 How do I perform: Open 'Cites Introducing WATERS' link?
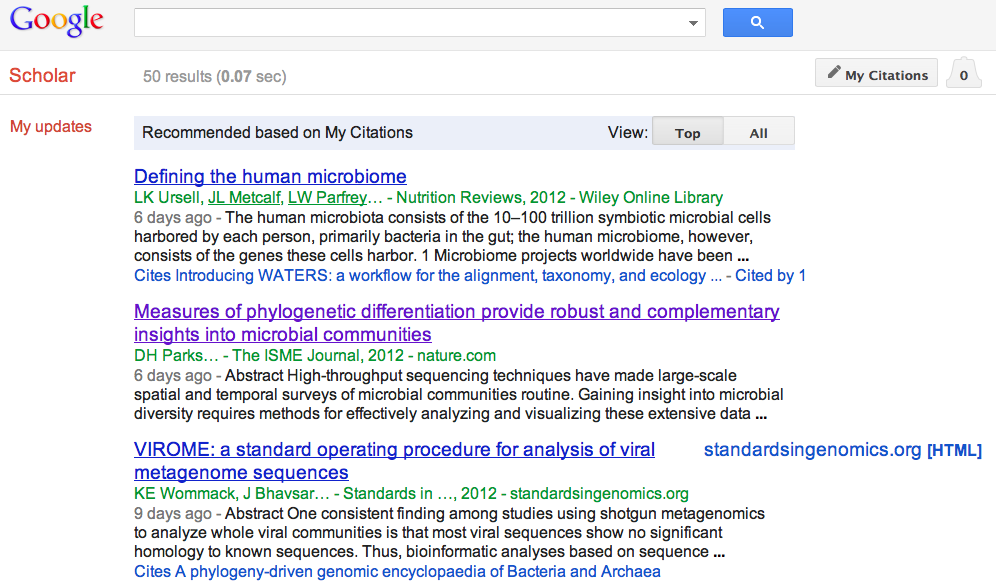pyautogui.click(x=427, y=276)
